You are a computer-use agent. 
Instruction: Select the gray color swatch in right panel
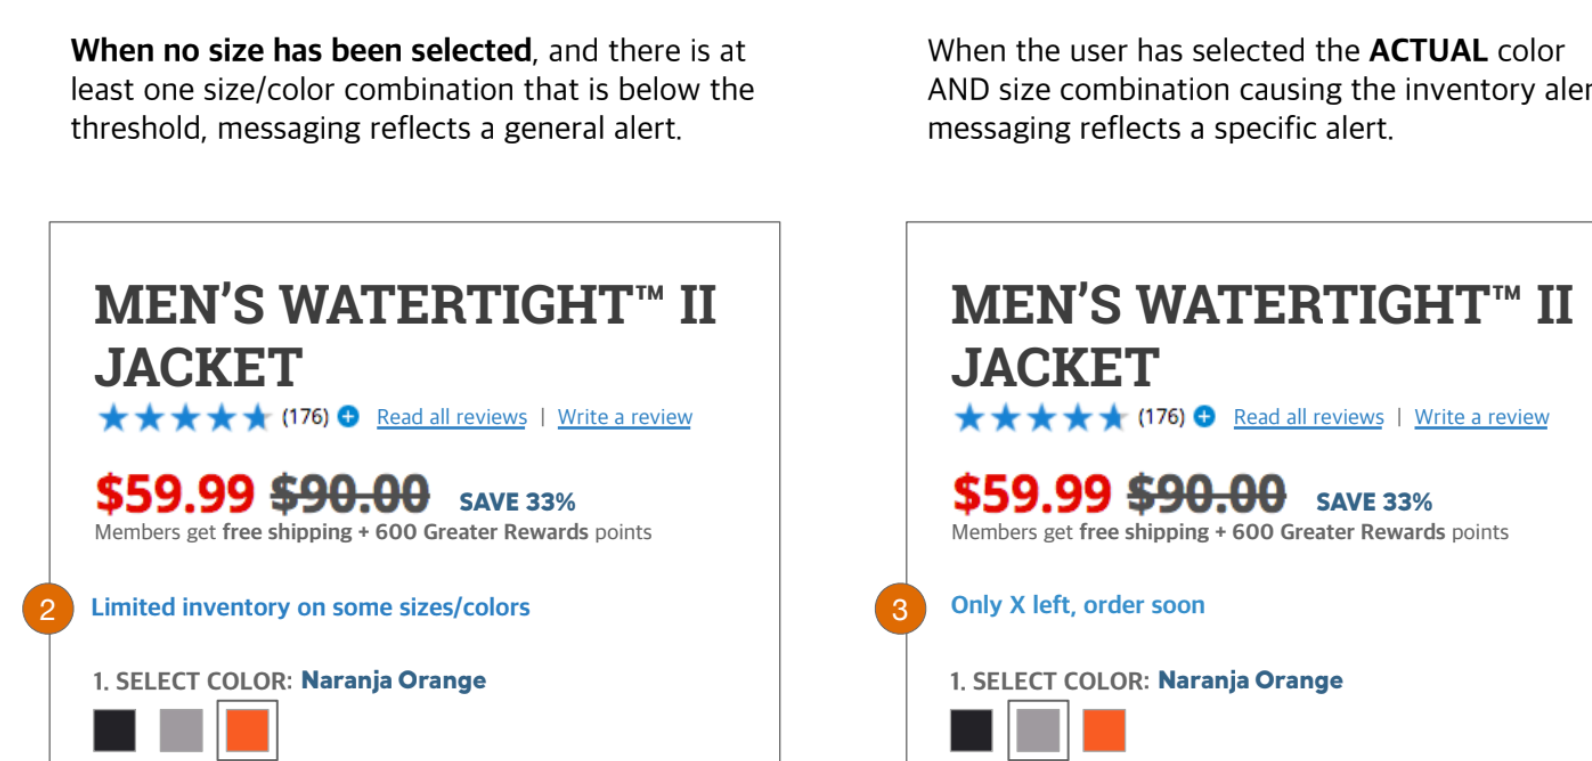1038,730
